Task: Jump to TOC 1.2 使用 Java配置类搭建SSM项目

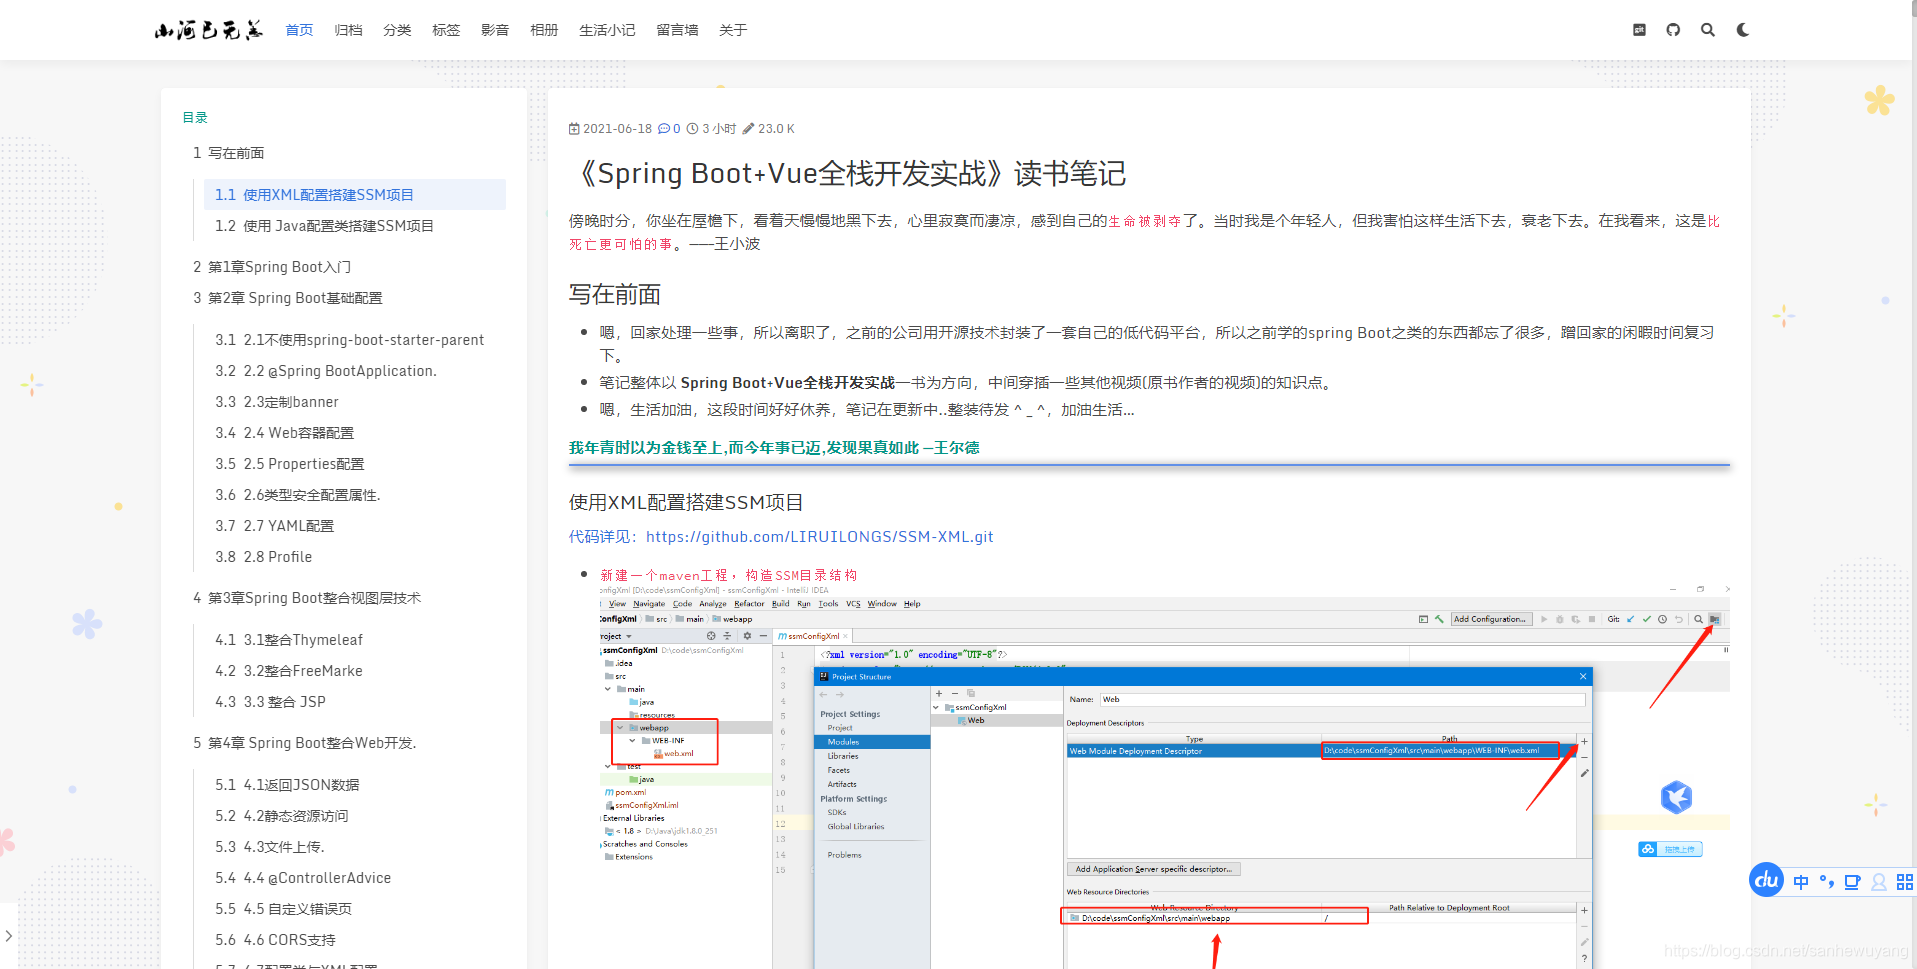Action: click(x=324, y=226)
